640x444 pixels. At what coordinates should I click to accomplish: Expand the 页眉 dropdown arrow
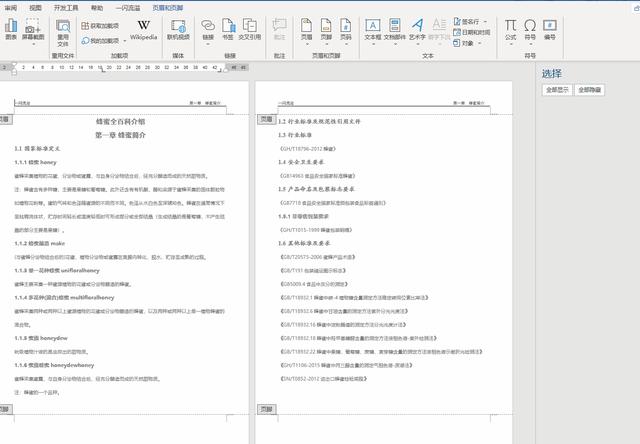click(x=307, y=44)
